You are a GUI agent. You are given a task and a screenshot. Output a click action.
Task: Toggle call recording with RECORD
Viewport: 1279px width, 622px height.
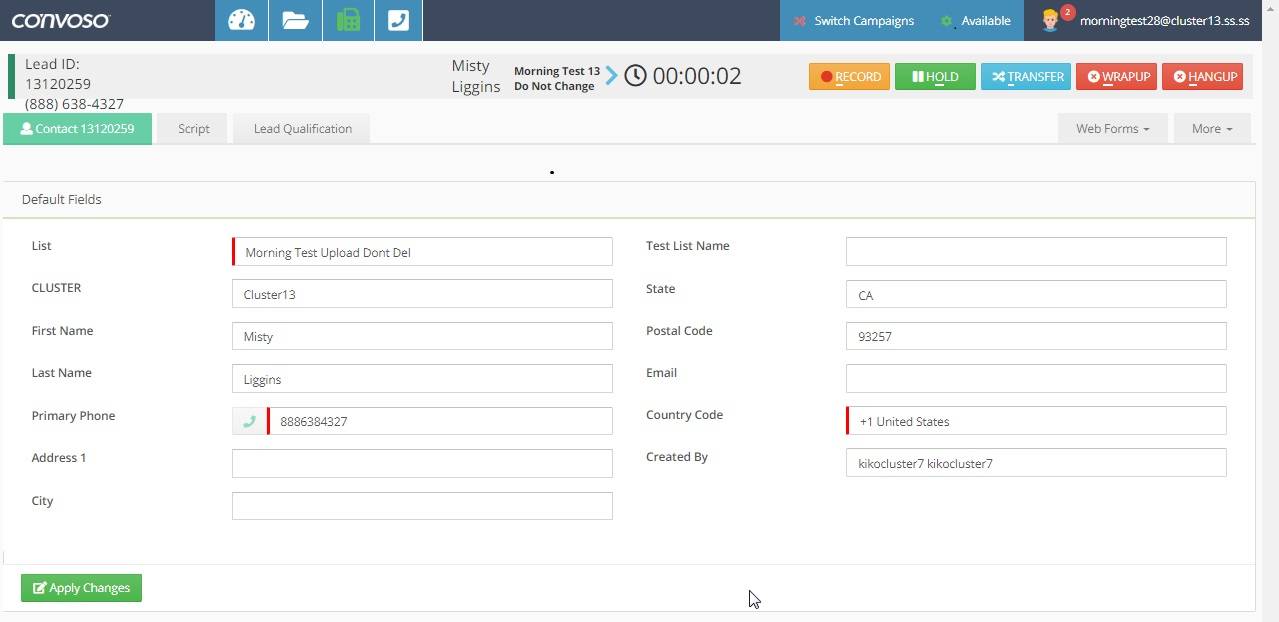coord(849,76)
